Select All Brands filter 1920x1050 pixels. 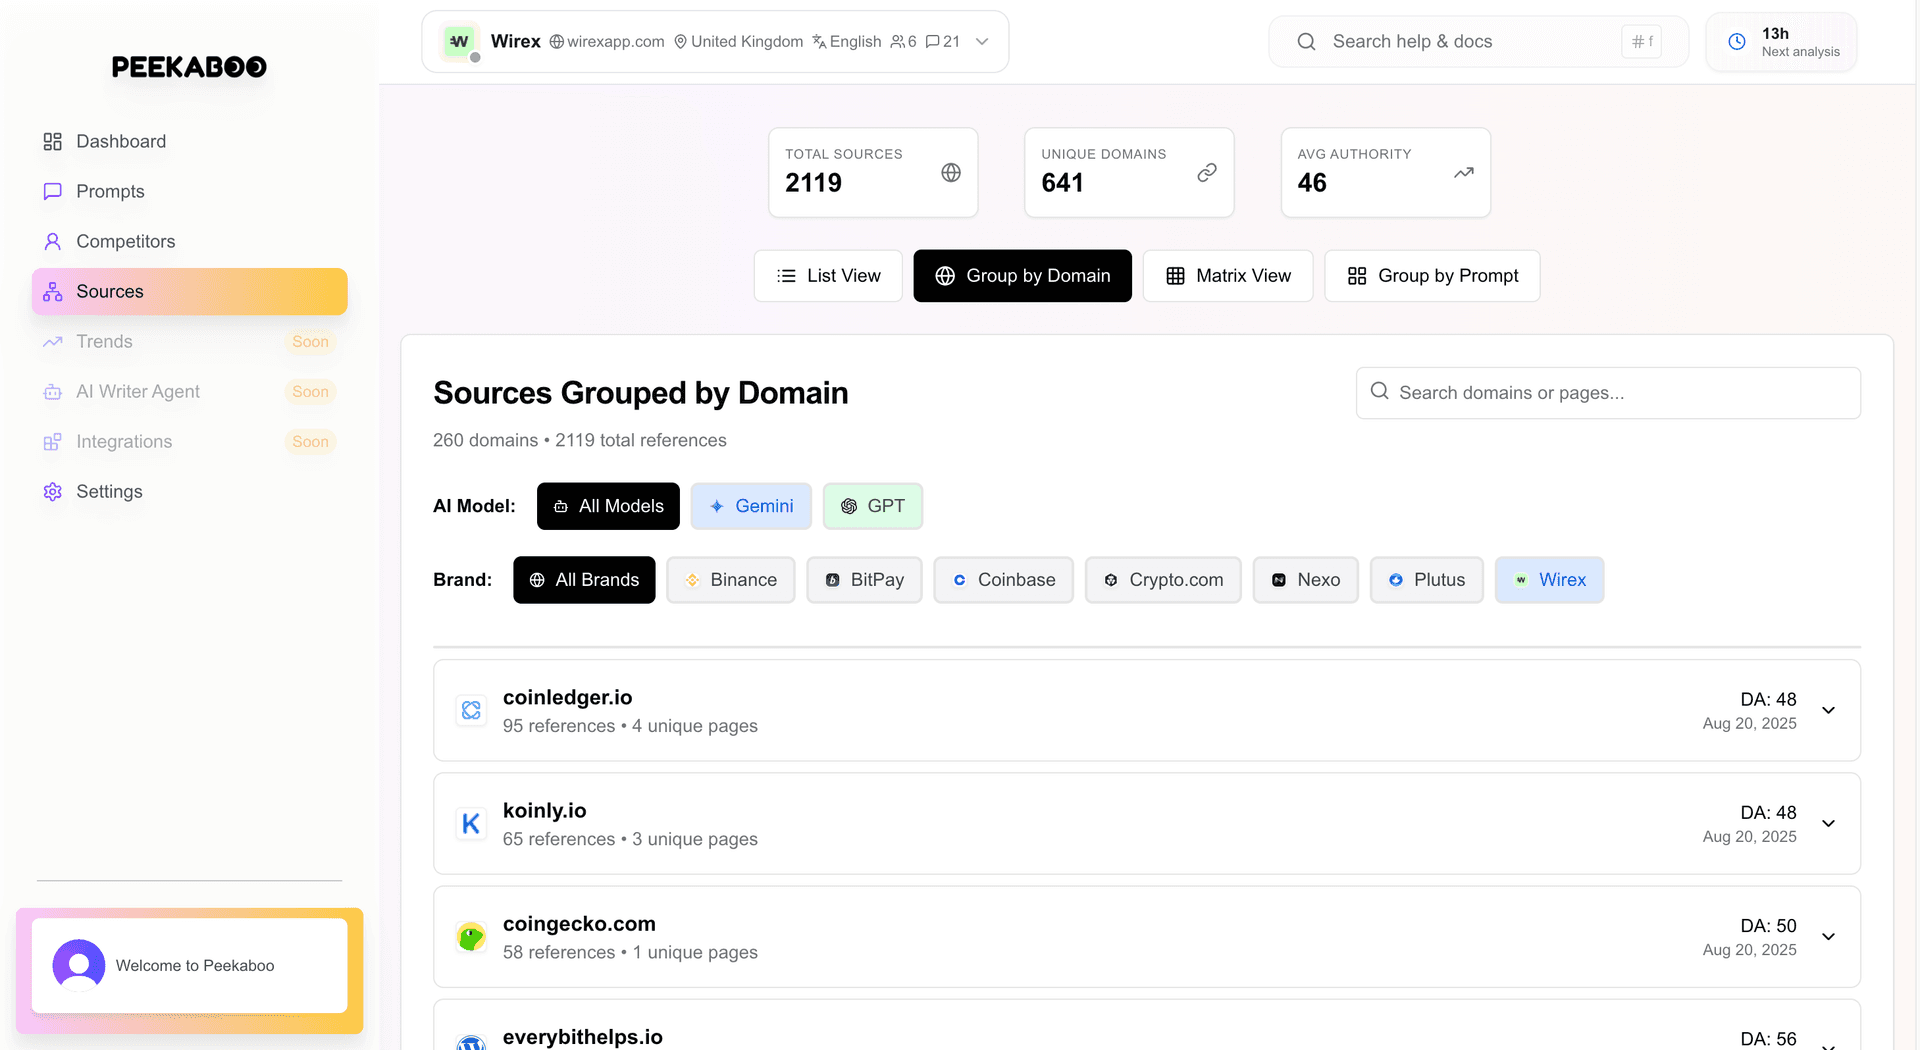pyautogui.click(x=584, y=580)
